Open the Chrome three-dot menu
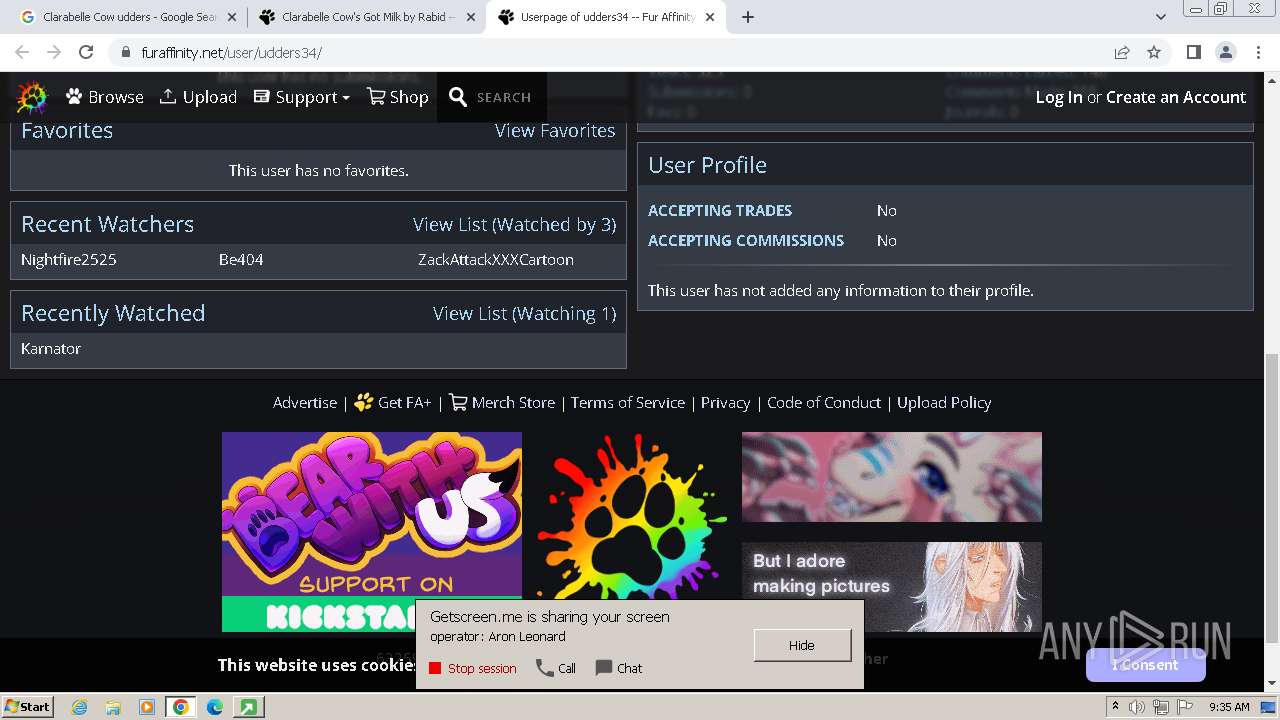 pyautogui.click(x=1258, y=52)
